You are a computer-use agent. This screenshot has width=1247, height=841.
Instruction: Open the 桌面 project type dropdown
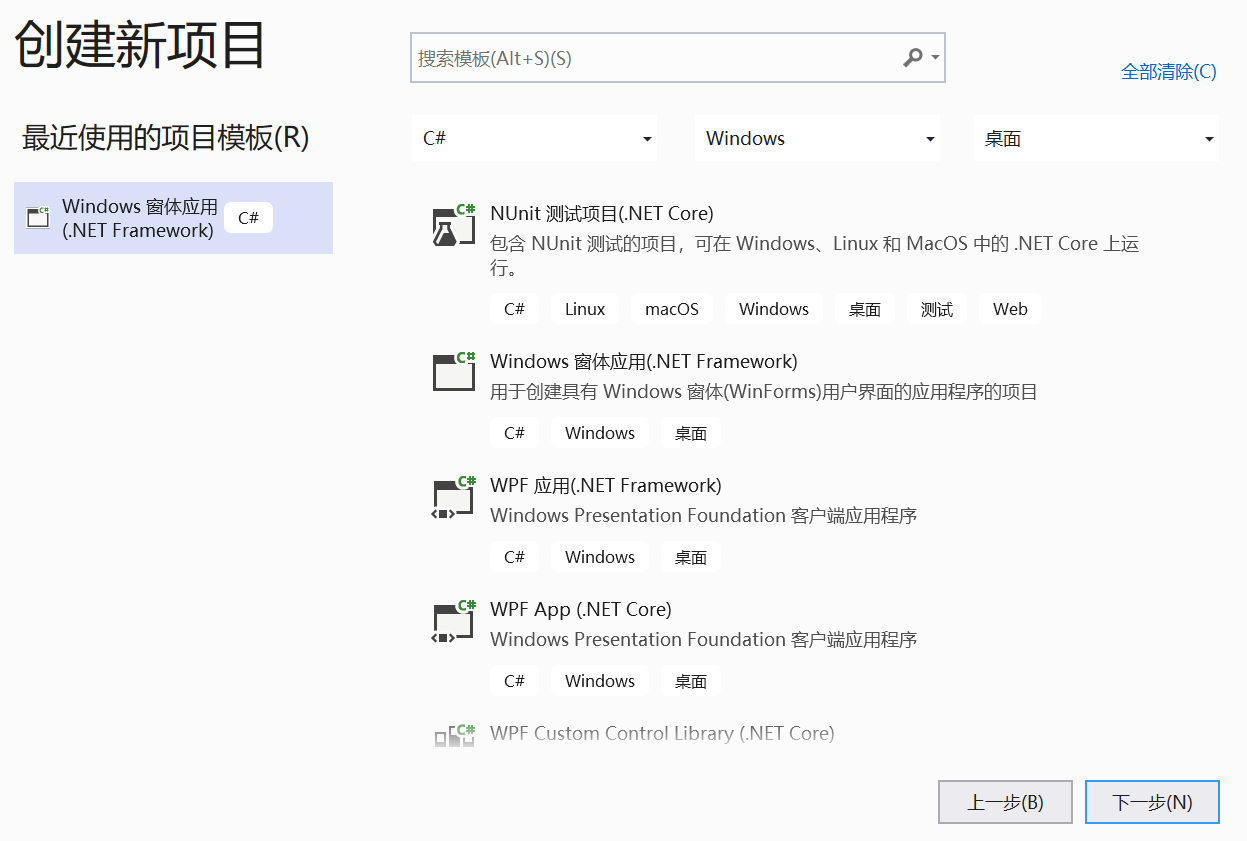pos(1096,138)
